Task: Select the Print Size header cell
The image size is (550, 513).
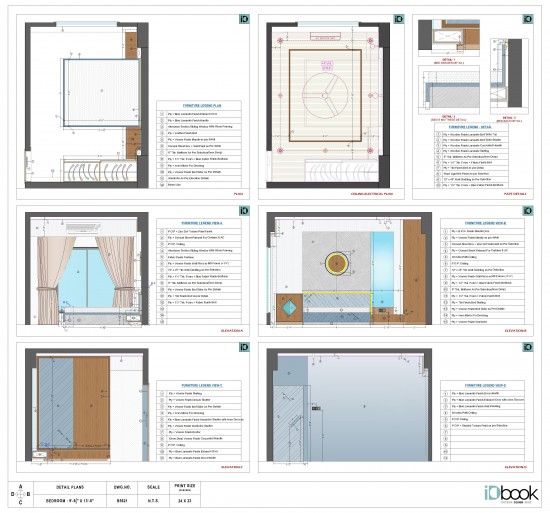Action: tap(185, 487)
